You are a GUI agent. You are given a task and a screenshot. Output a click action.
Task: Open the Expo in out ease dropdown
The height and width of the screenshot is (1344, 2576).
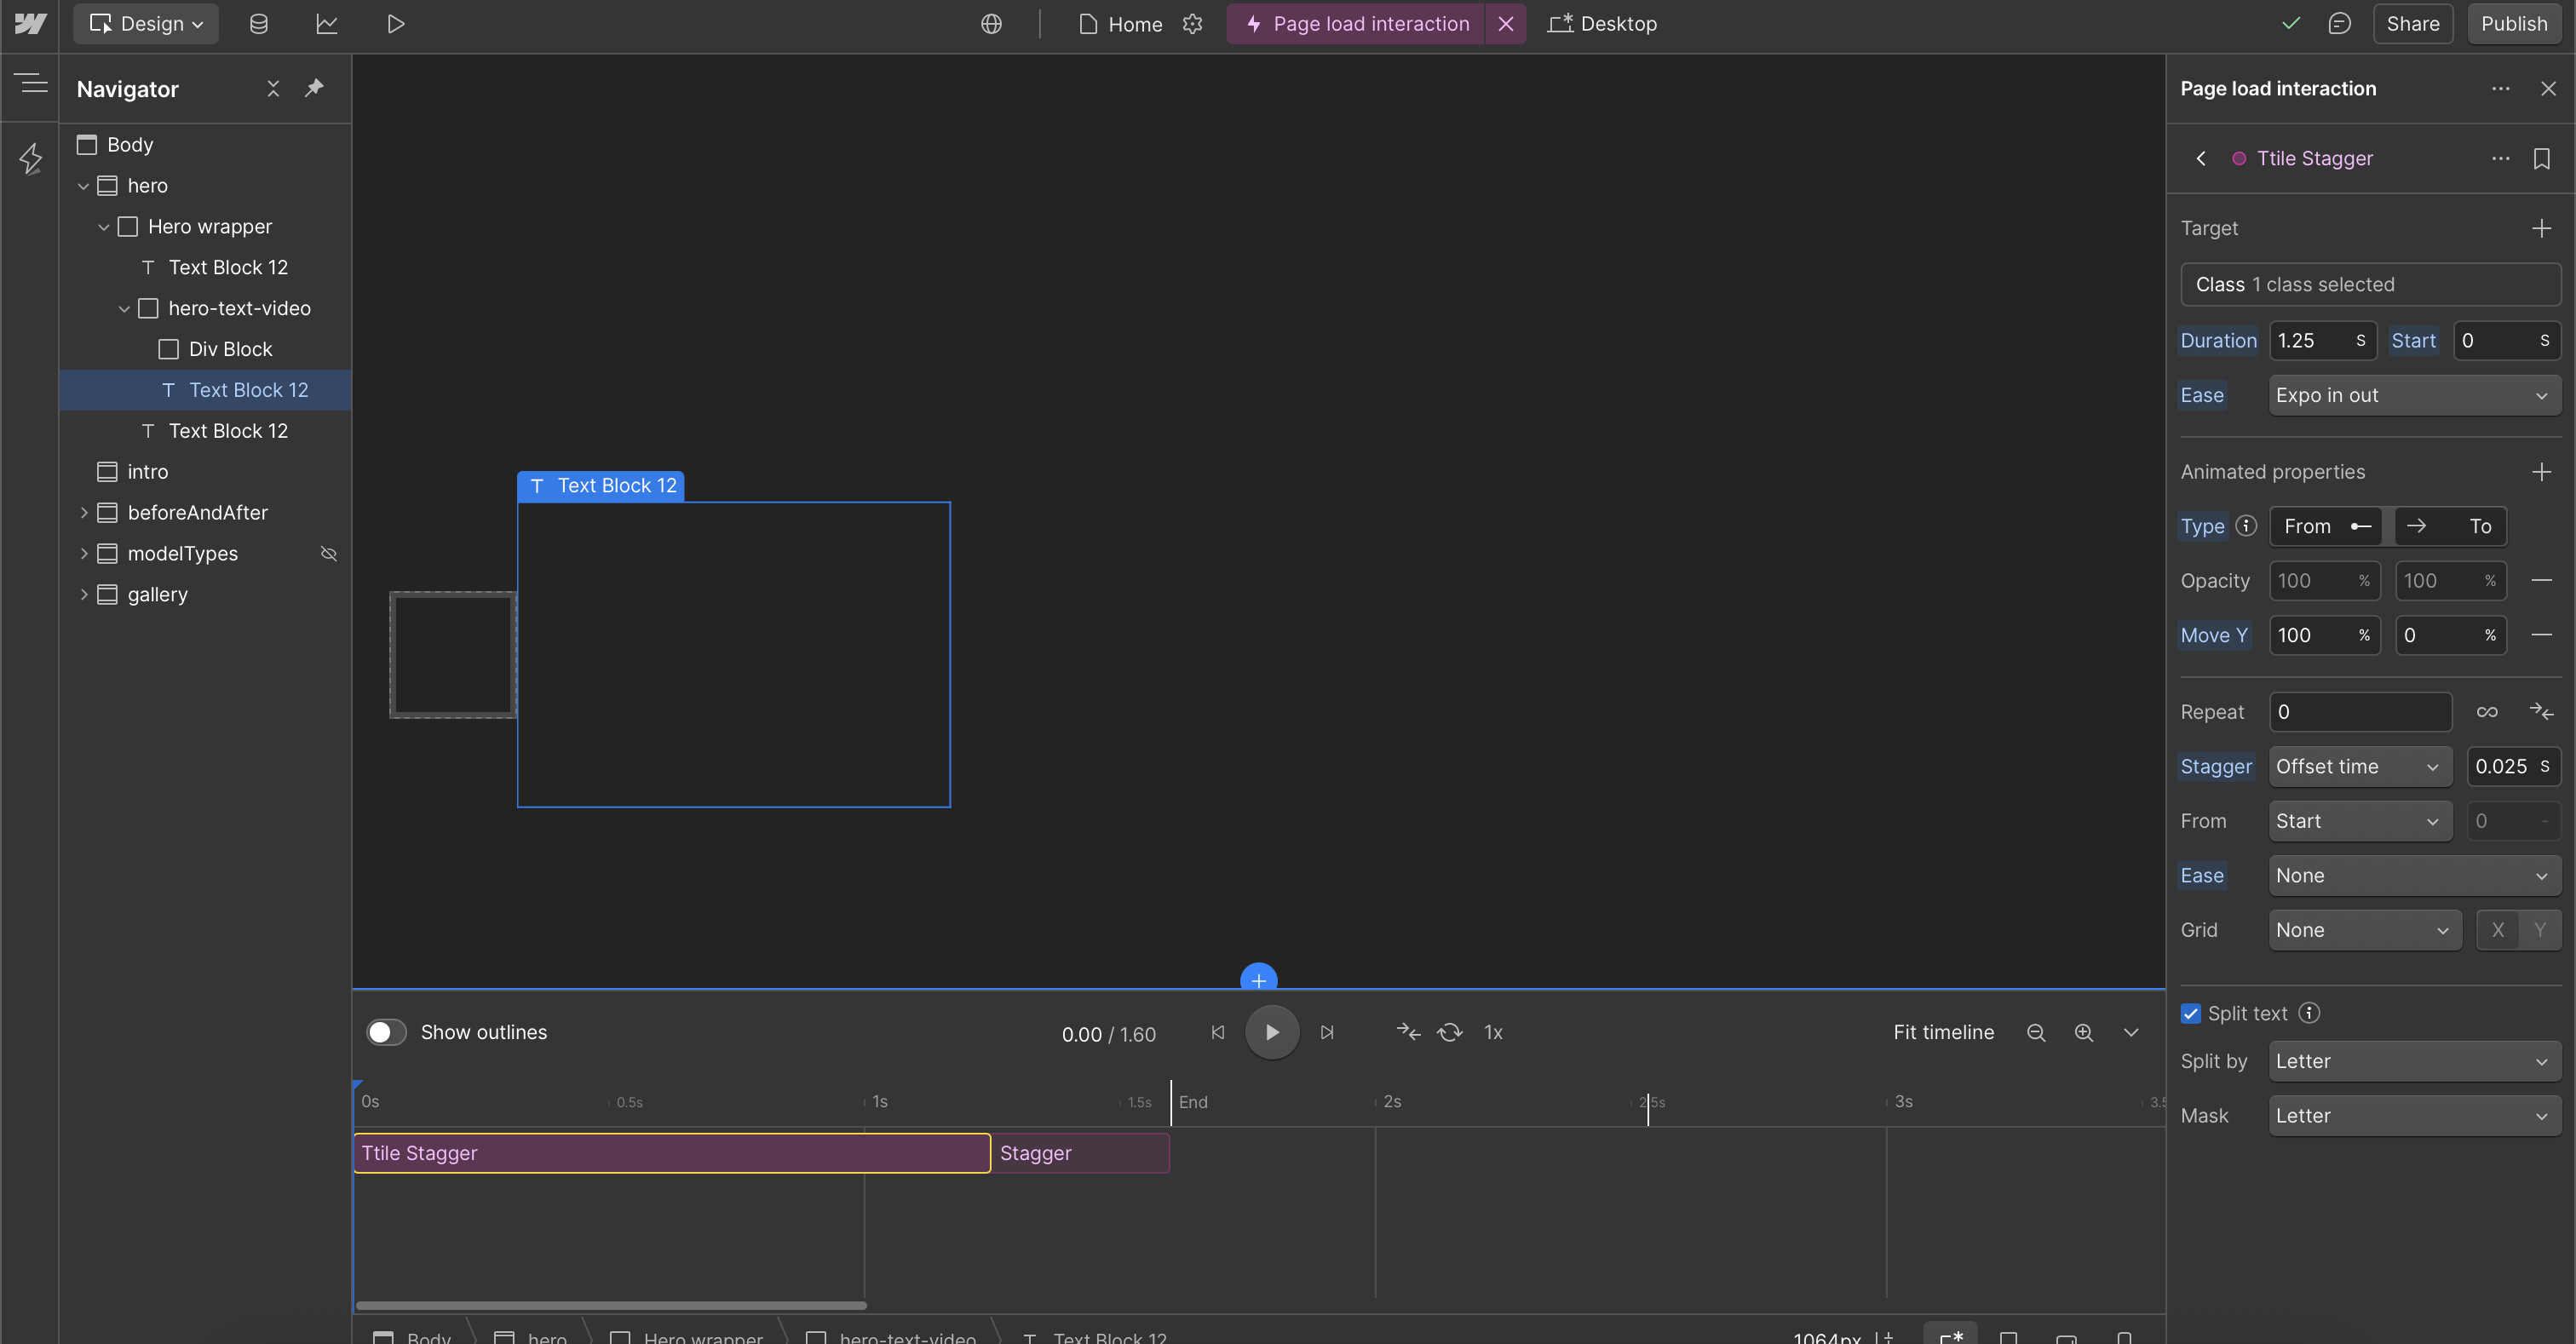(x=2414, y=395)
